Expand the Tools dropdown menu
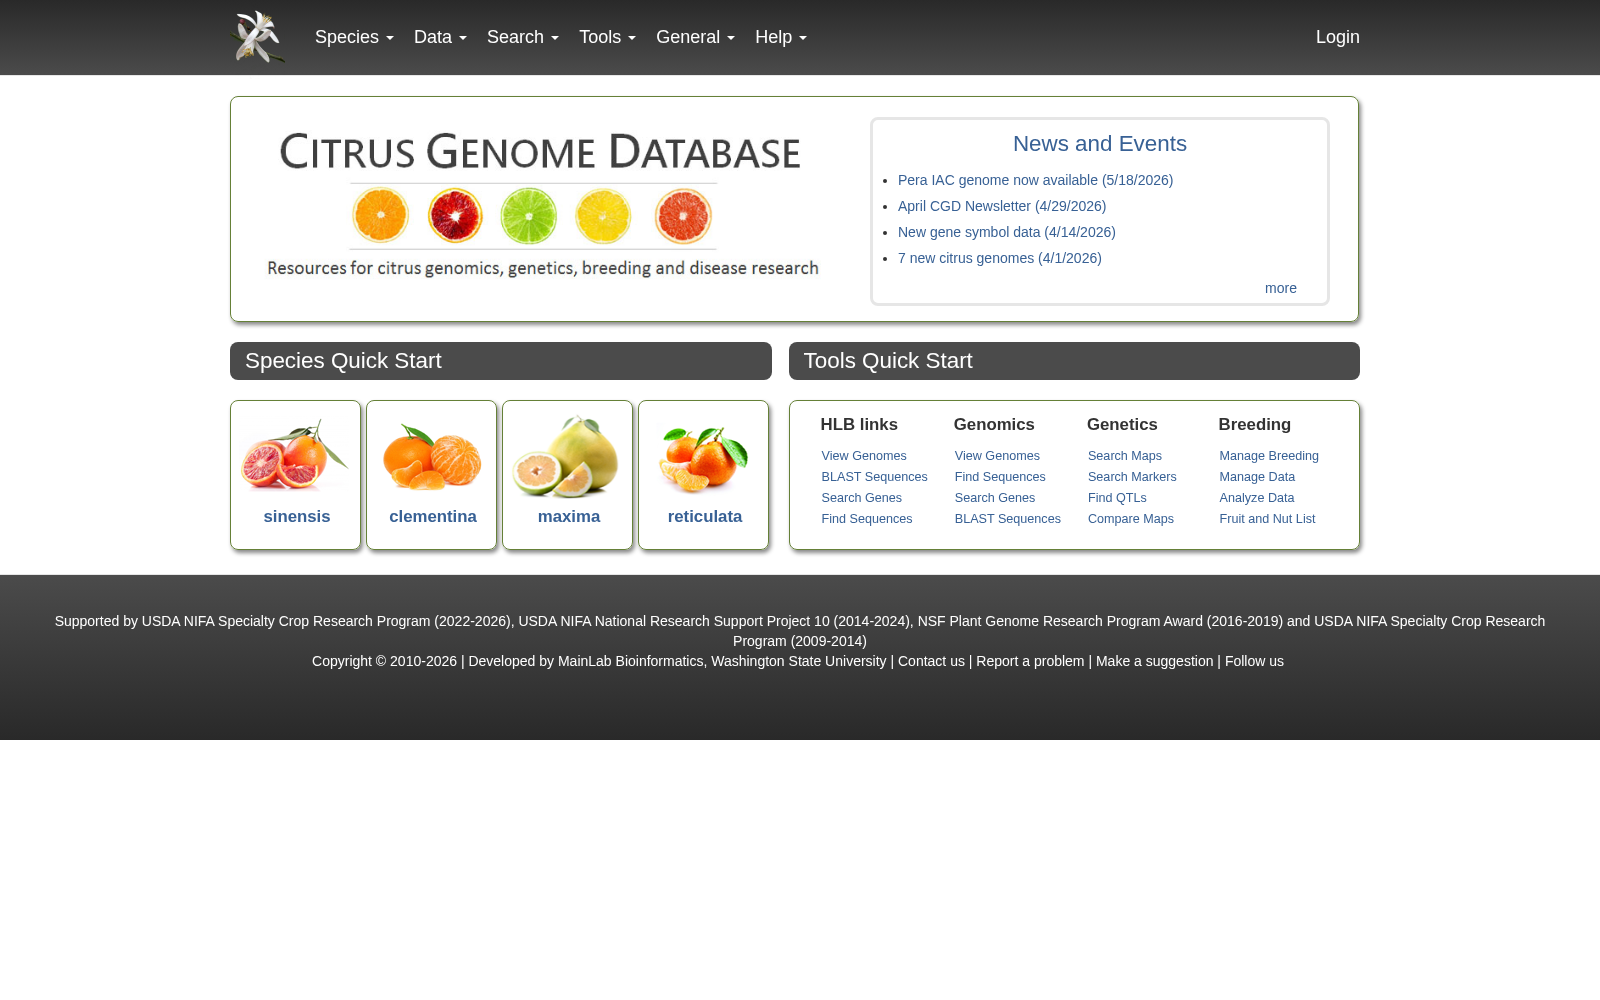Screen dimensions: 1600x1000 click(607, 37)
